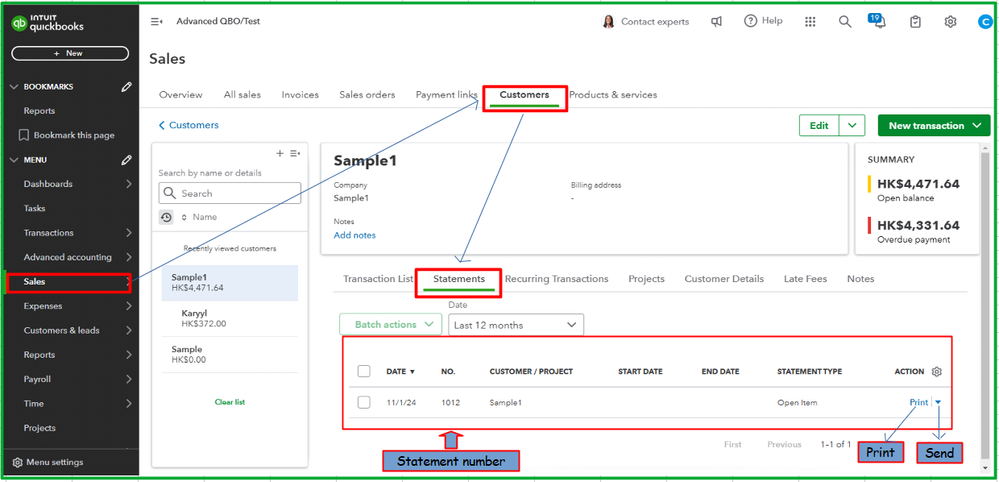Click the Edit button

pos(819,125)
